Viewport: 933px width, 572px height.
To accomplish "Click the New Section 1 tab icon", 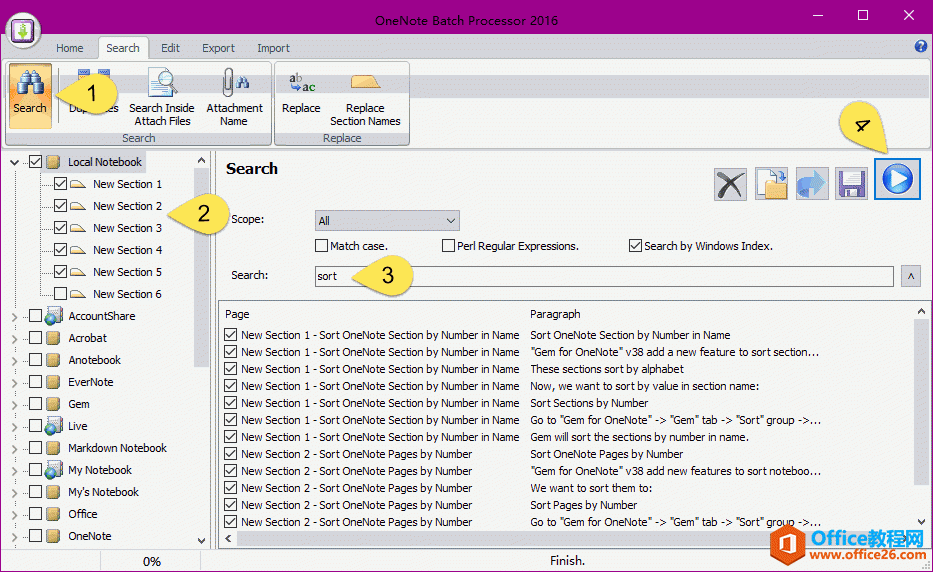I will click(78, 185).
